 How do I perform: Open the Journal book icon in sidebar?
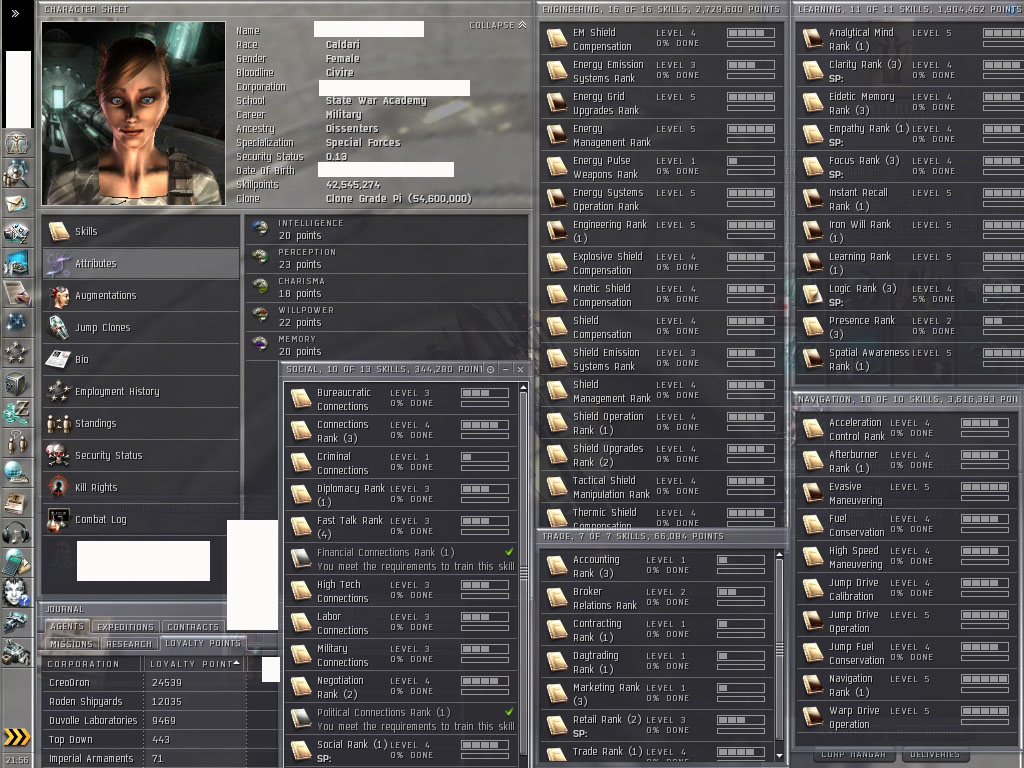16,503
